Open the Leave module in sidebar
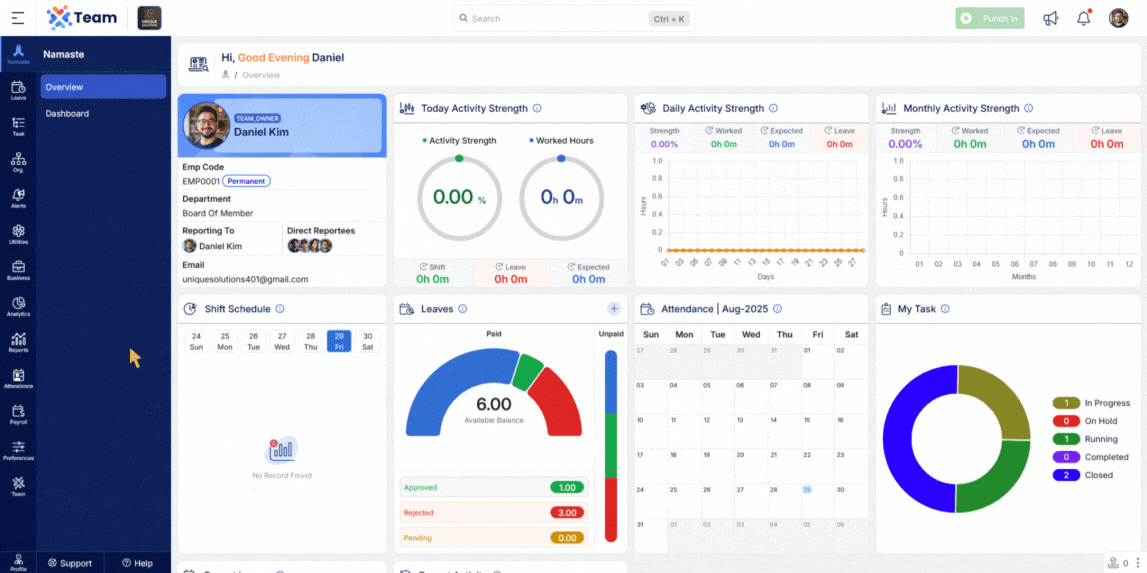The width and height of the screenshot is (1147, 573). [x=18, y=90]
